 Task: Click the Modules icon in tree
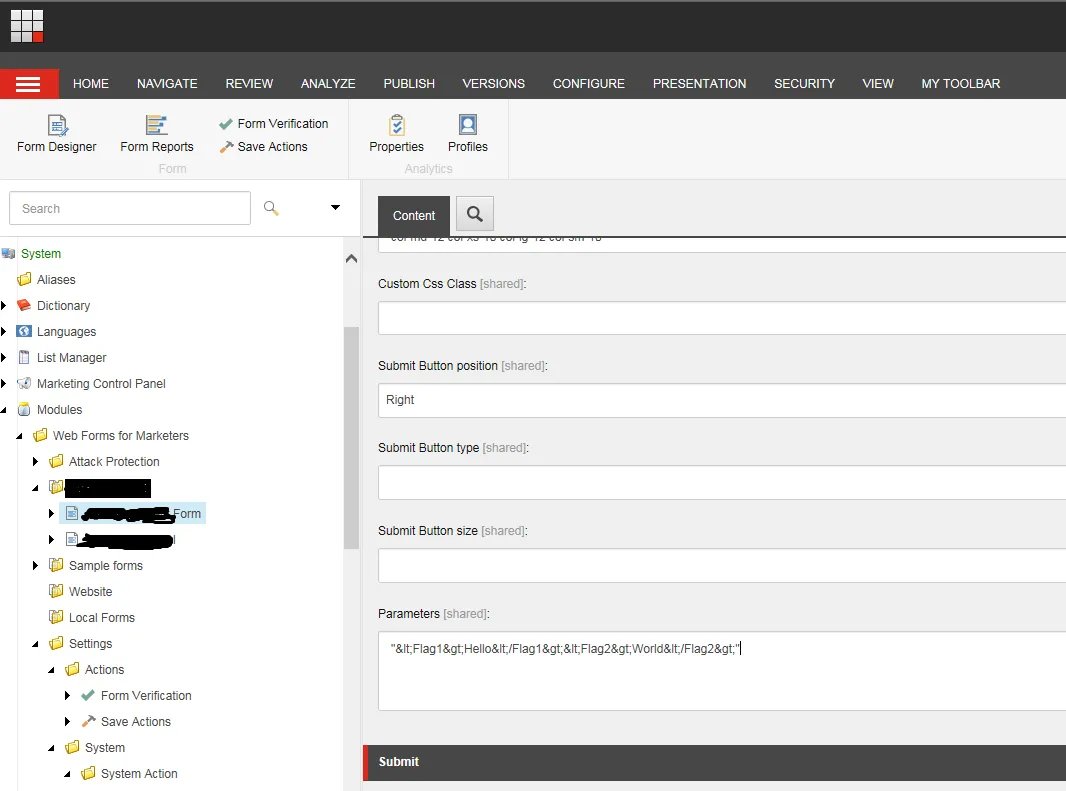[x=24, y=409]
